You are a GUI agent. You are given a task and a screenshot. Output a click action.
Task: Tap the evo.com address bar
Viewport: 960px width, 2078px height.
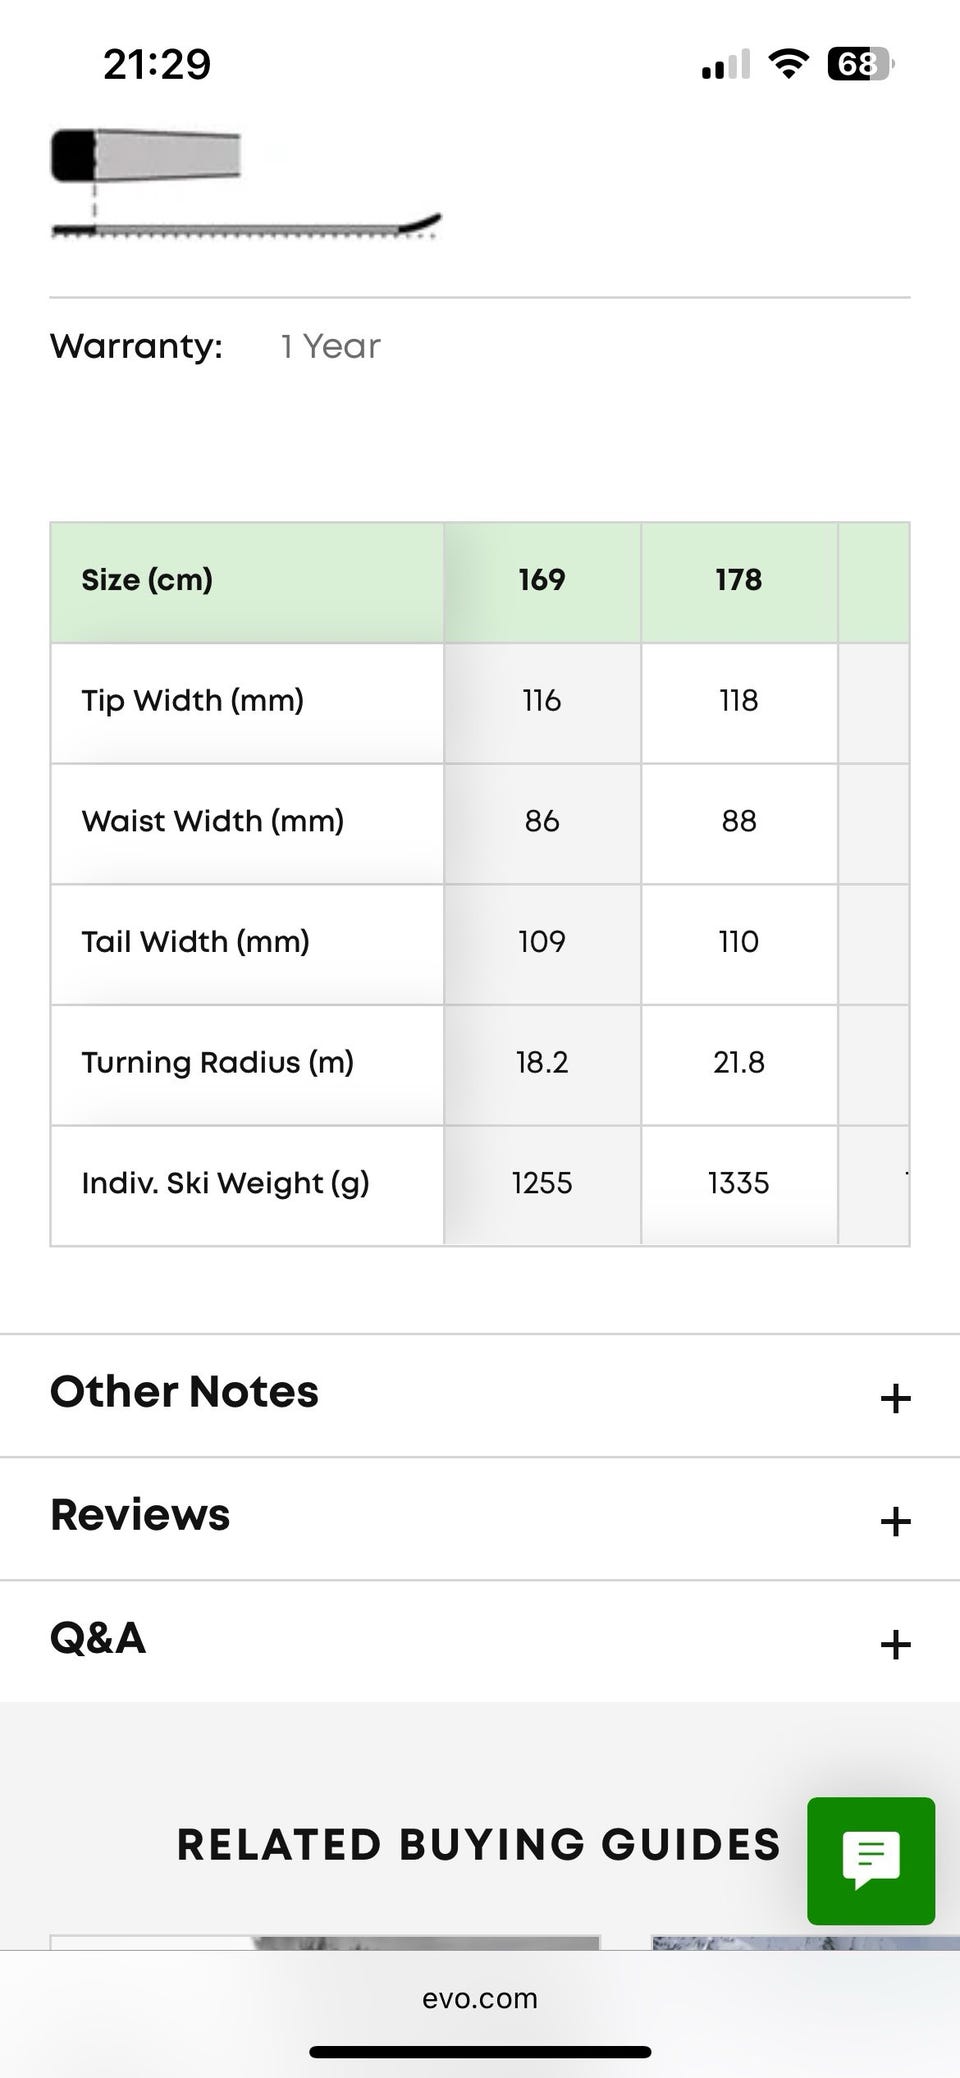click(480, 1998)
